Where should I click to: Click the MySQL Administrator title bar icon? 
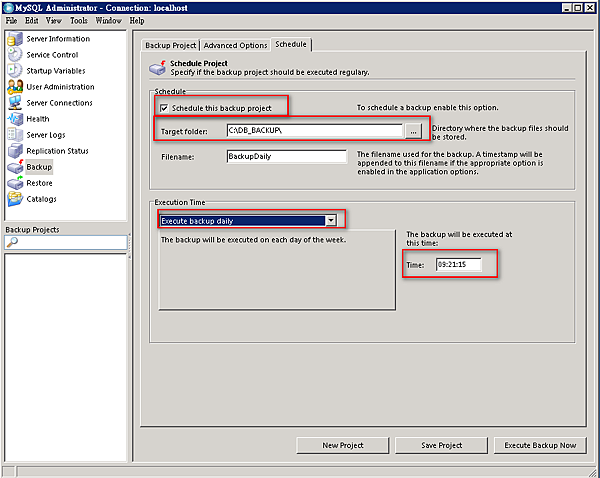[x=8, y=8]
